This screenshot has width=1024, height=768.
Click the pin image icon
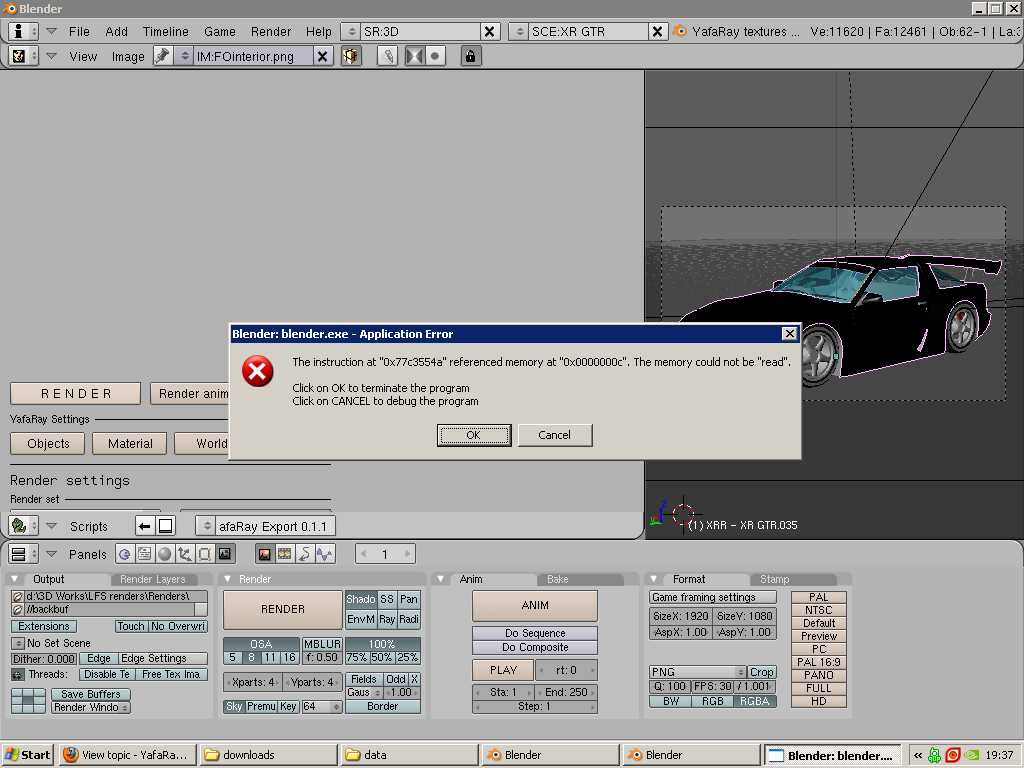pyautogui.click(x=162, y=56)
